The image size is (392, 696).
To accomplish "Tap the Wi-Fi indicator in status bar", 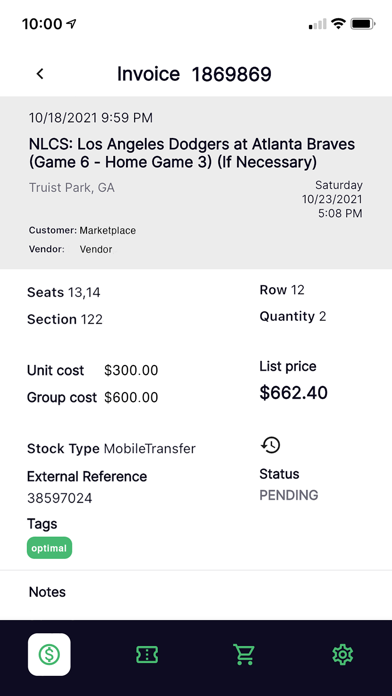I will pos(338,24).
